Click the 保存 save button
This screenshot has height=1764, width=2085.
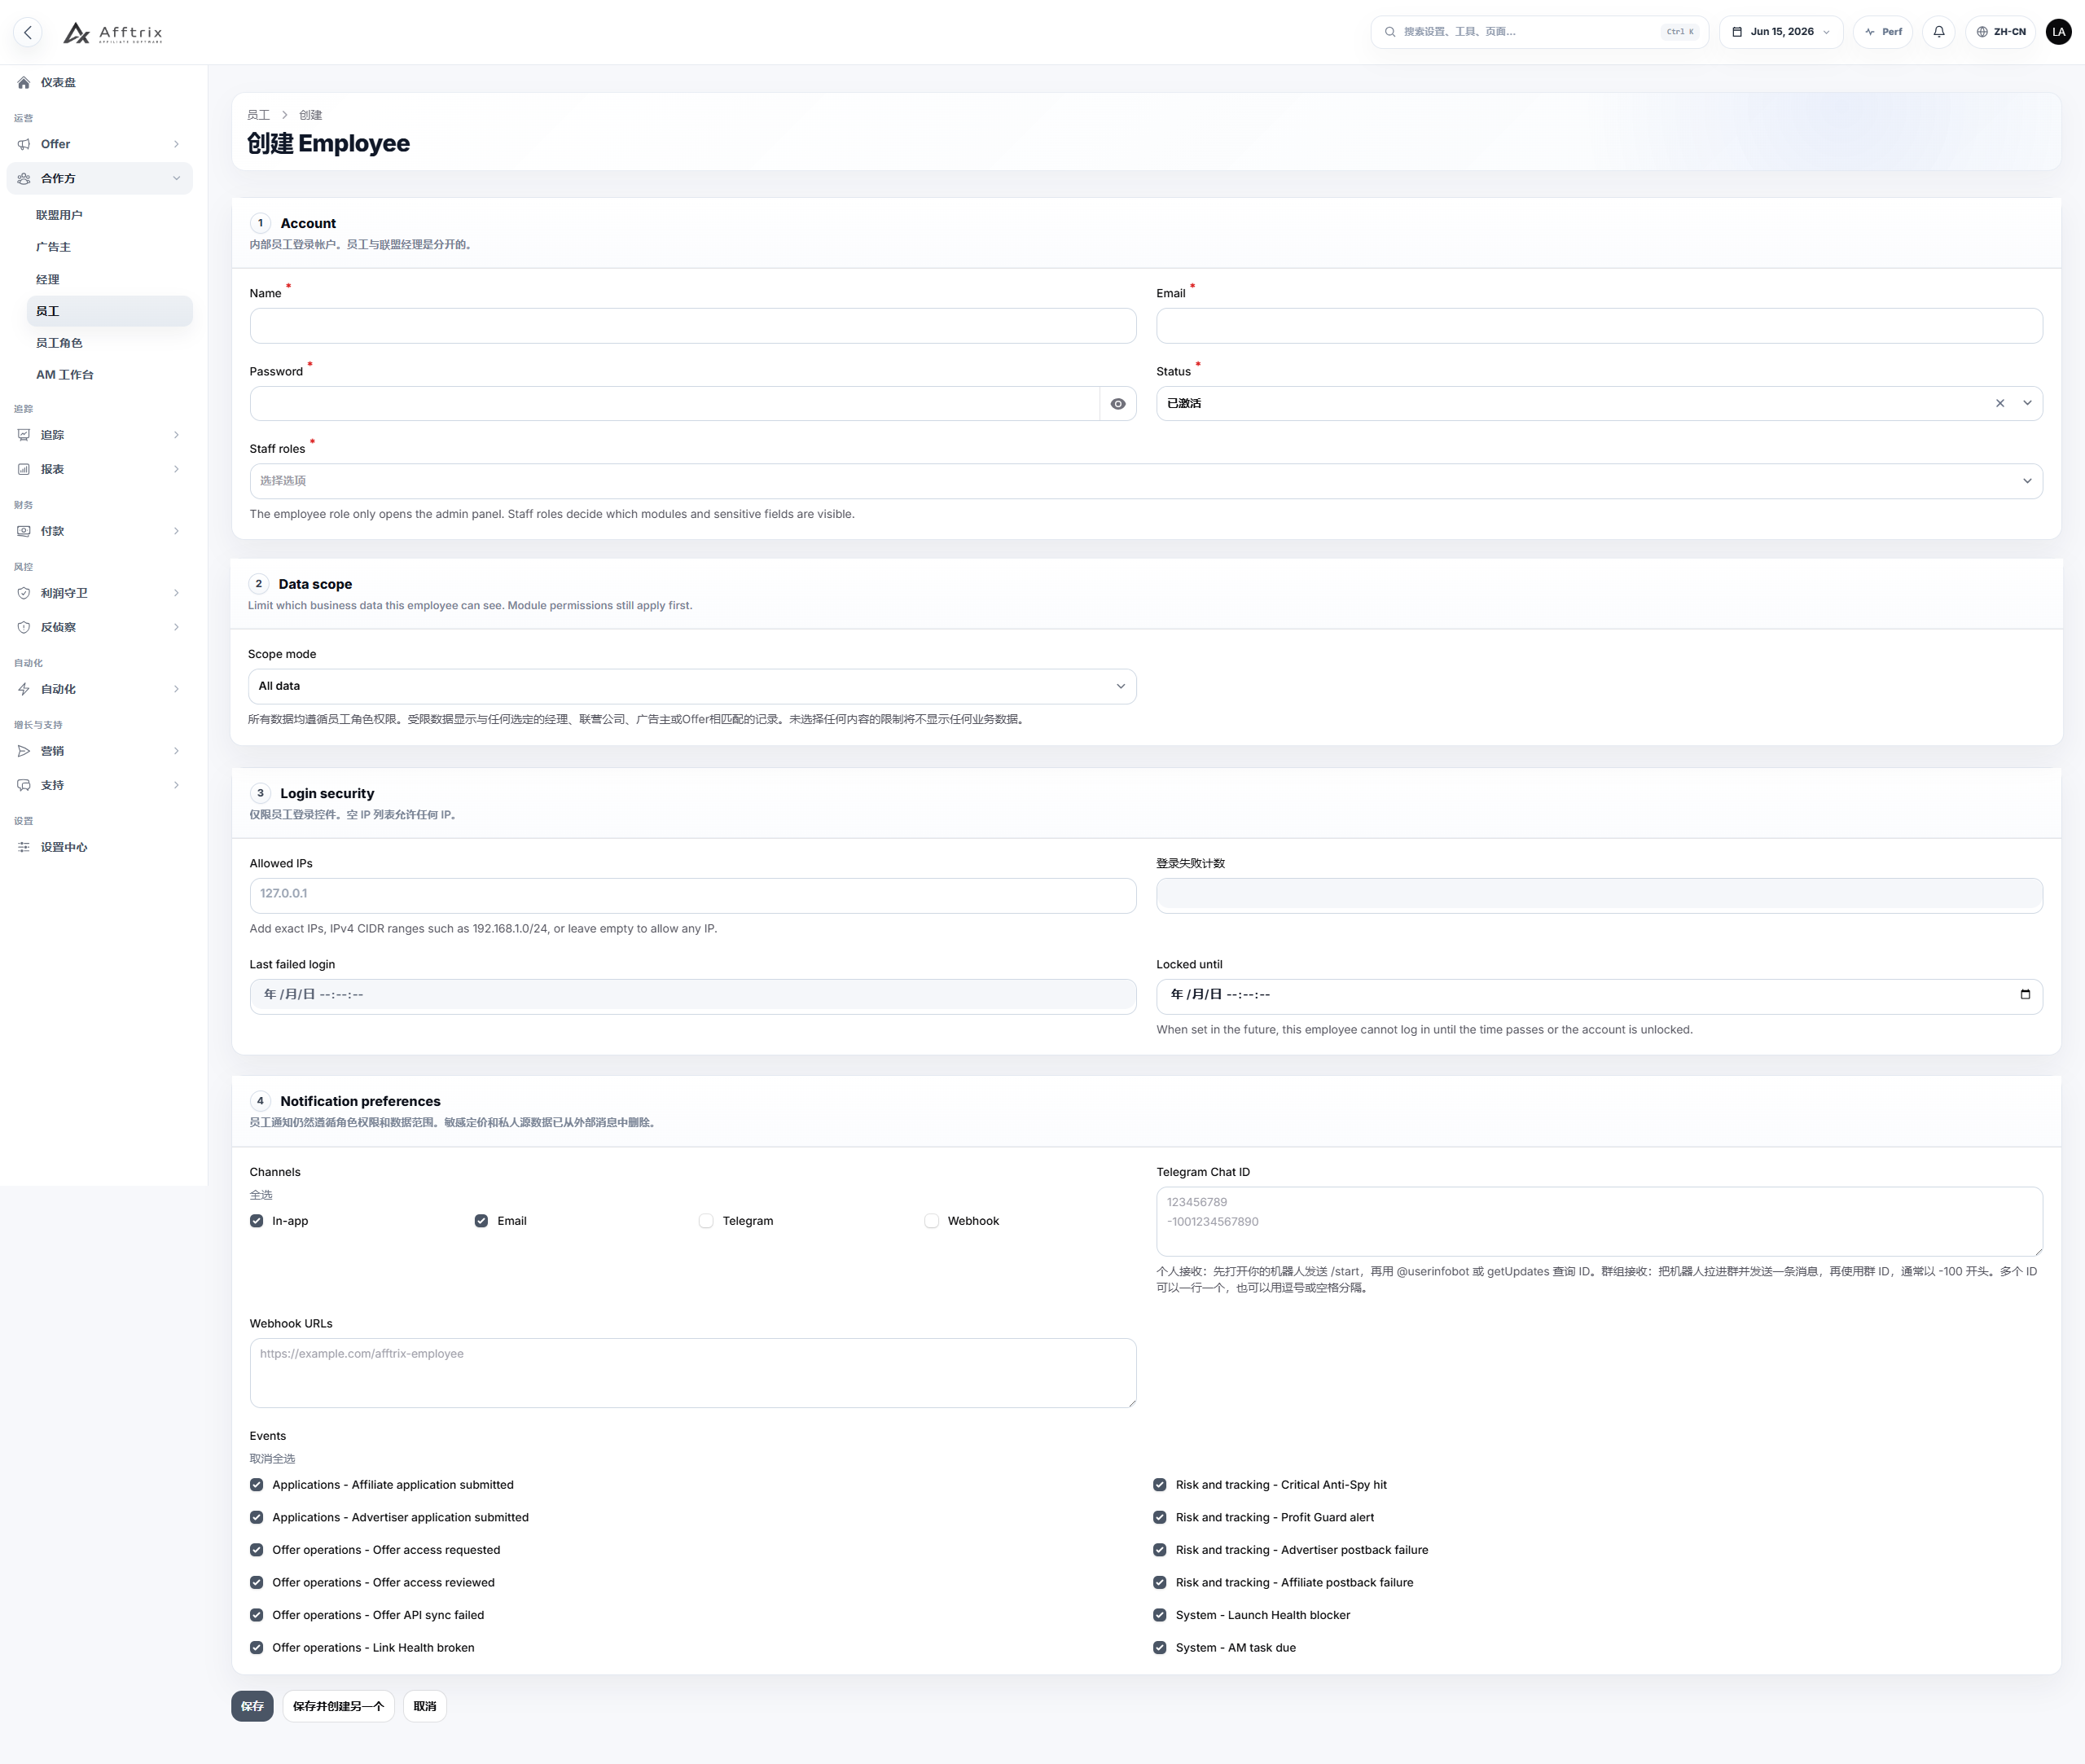(252, 1706)
